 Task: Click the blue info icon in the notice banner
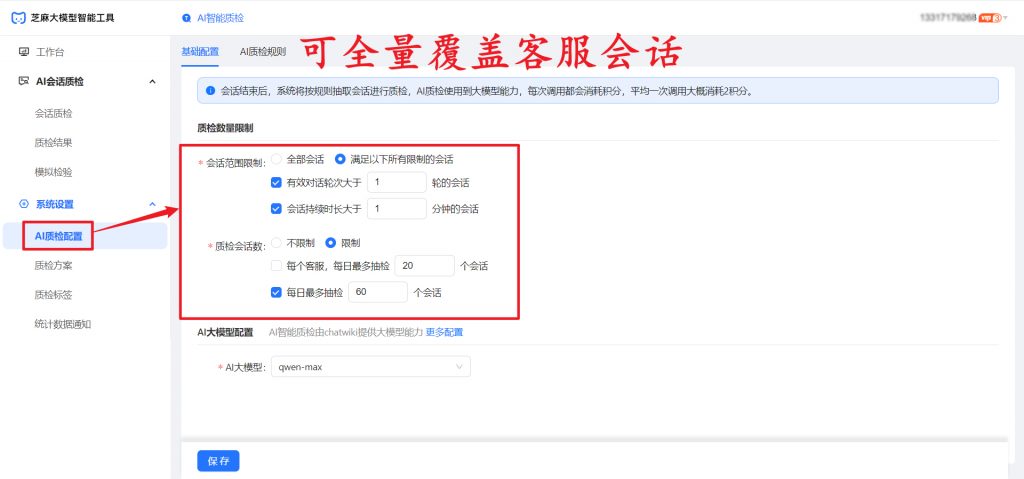tap(210, 90)
